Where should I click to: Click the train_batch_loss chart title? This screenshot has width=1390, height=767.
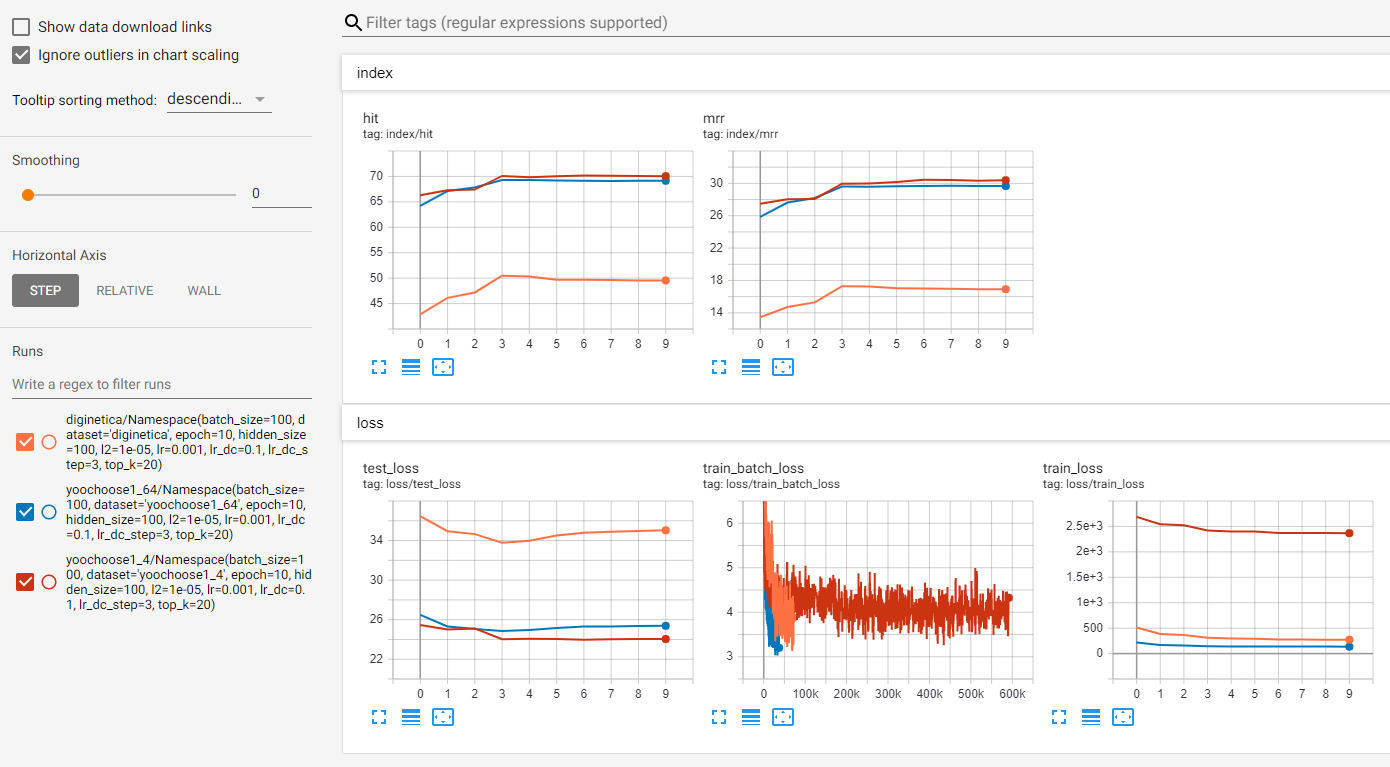coord(753,468)
